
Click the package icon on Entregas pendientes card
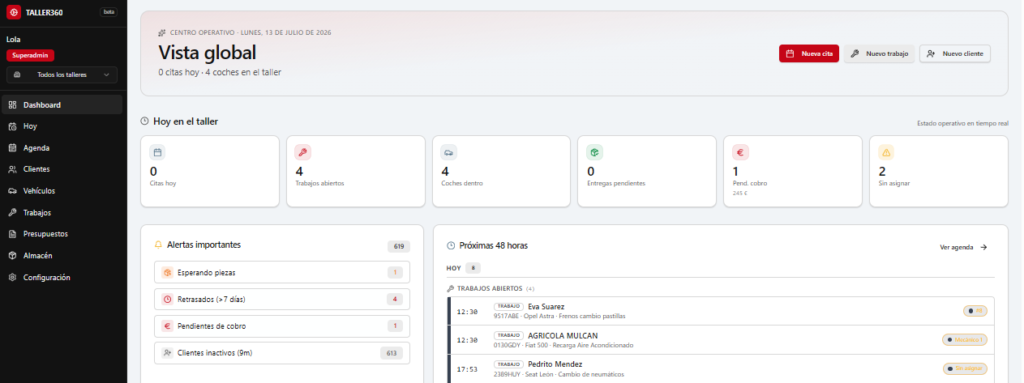tap(594, 152)
